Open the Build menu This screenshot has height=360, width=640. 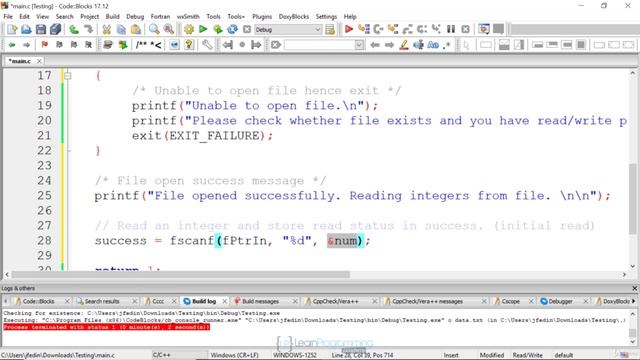tap(113, 17)
